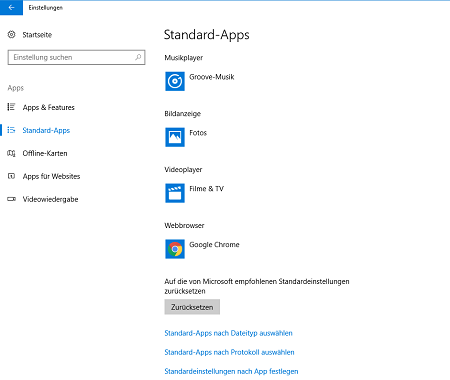Click the back arrow button

[x=11, y=7]
